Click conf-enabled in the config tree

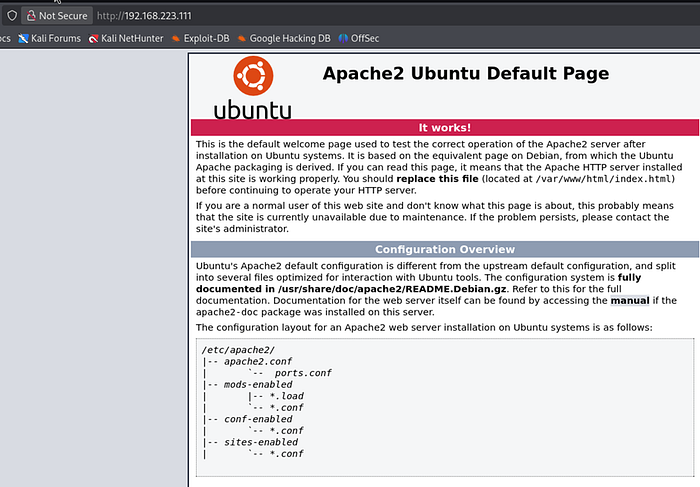pyautogui.click(x=258, y=419)
